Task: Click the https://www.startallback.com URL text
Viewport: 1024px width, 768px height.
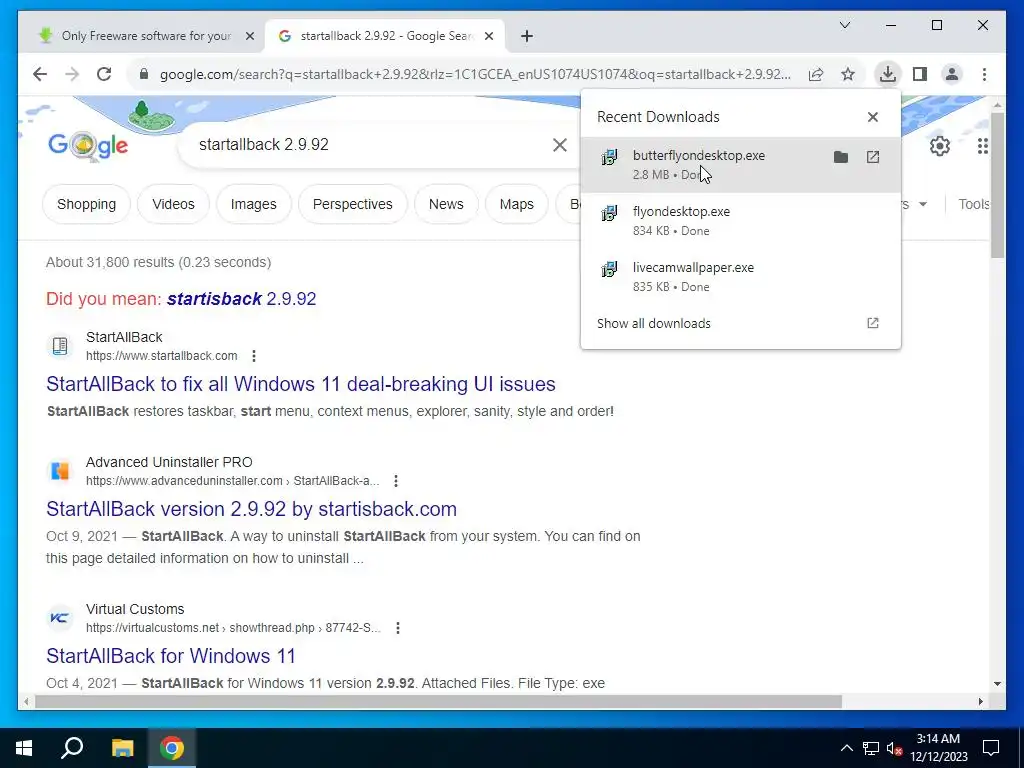Action: coord(162,356)
